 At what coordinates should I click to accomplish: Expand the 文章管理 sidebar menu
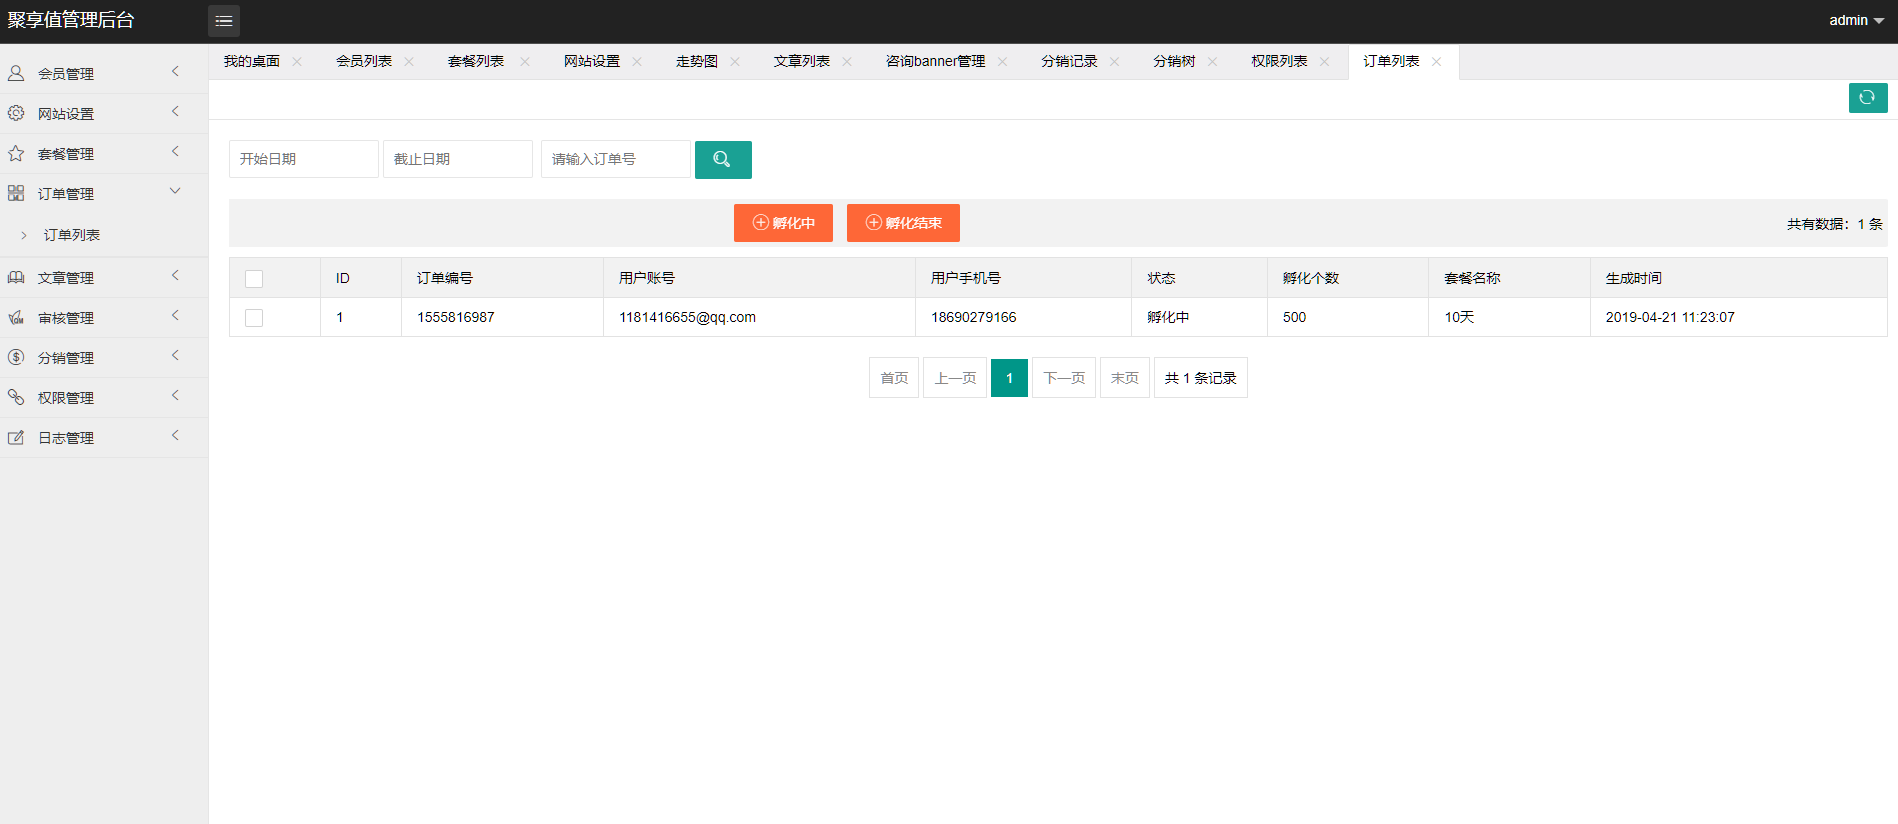pyautogui.click(x=66, y=278)
